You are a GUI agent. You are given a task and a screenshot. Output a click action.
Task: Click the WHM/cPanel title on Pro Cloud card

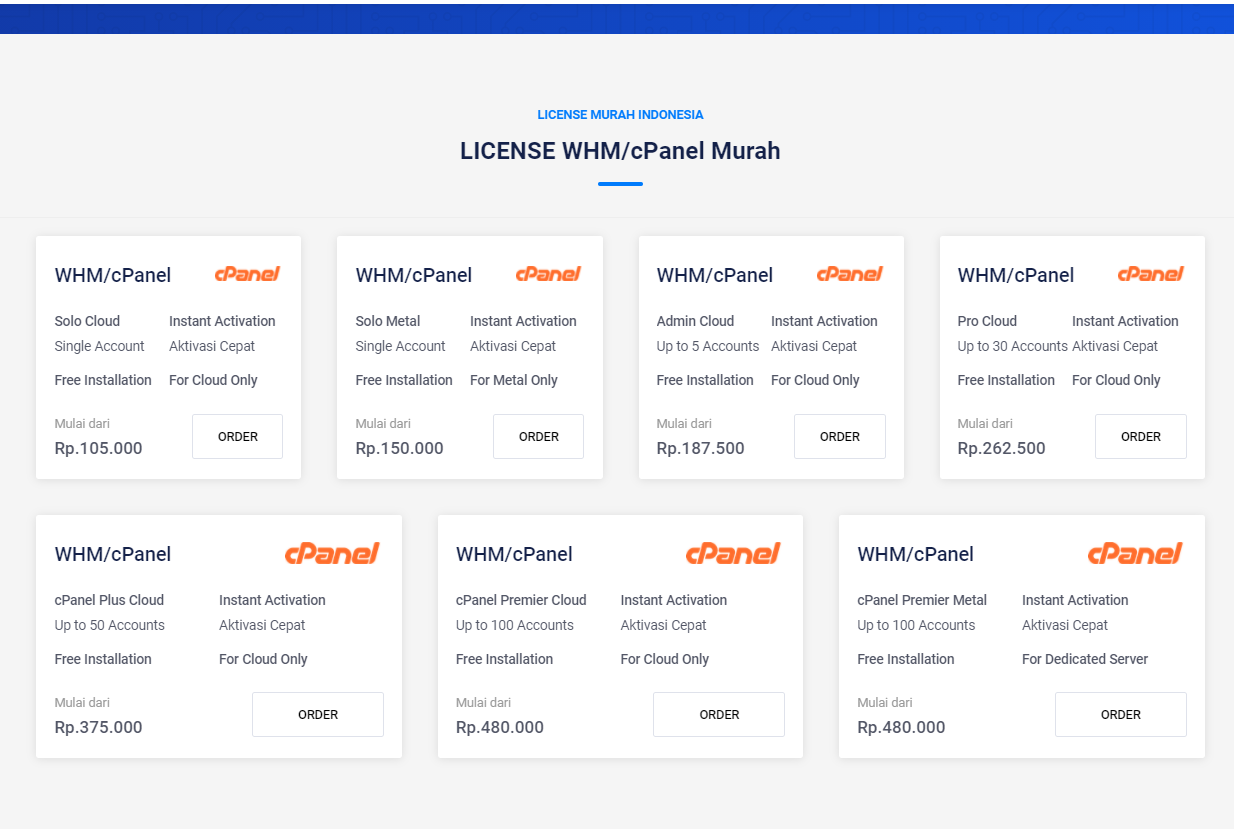[1015, 275]
